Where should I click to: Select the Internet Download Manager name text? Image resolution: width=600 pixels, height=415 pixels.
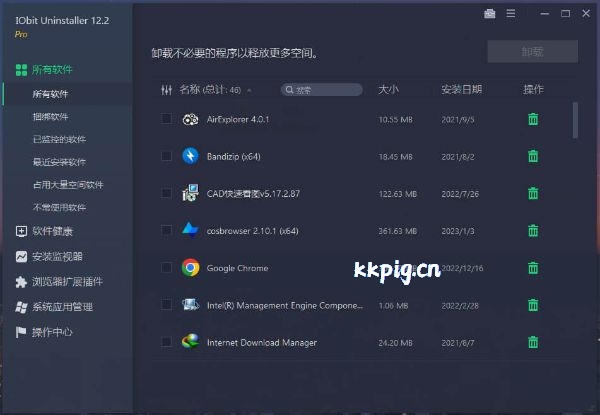pyautogui.click(x=262, y=343)
